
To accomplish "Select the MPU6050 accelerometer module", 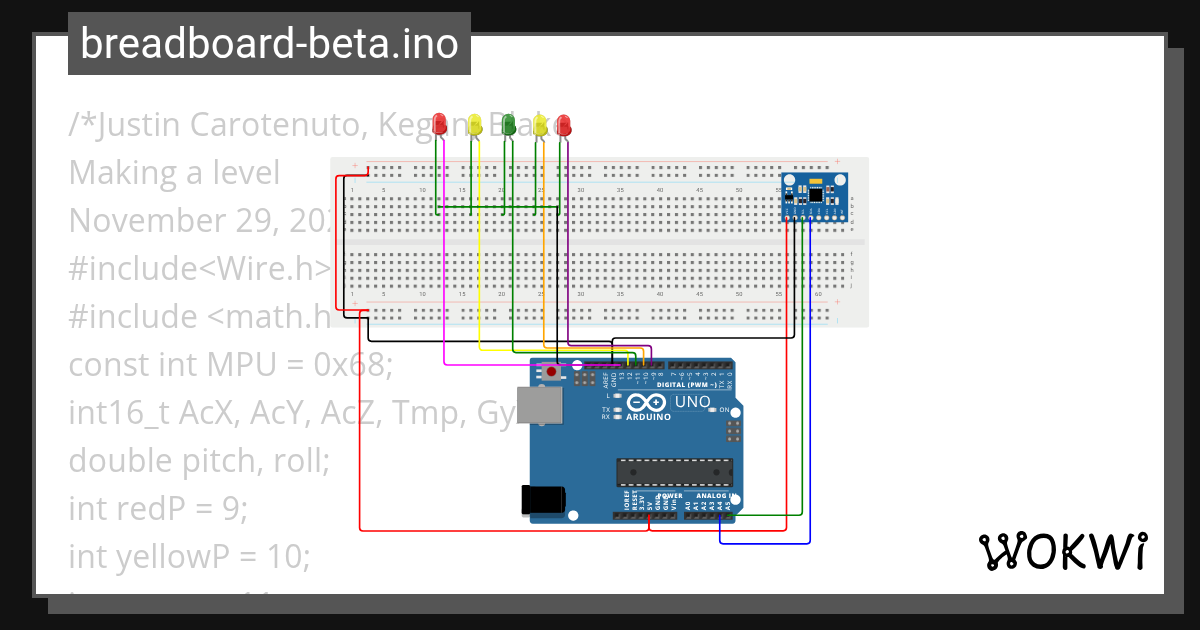I will [x=815, y=196].
